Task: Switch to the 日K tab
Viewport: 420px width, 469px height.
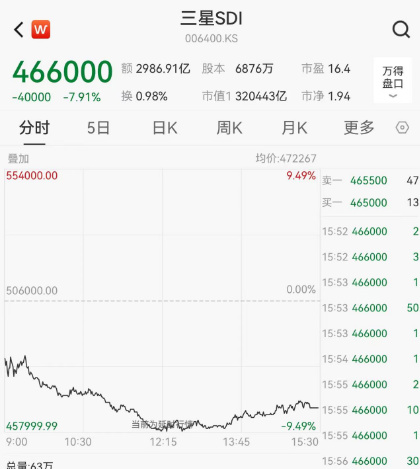Action: 165,128
